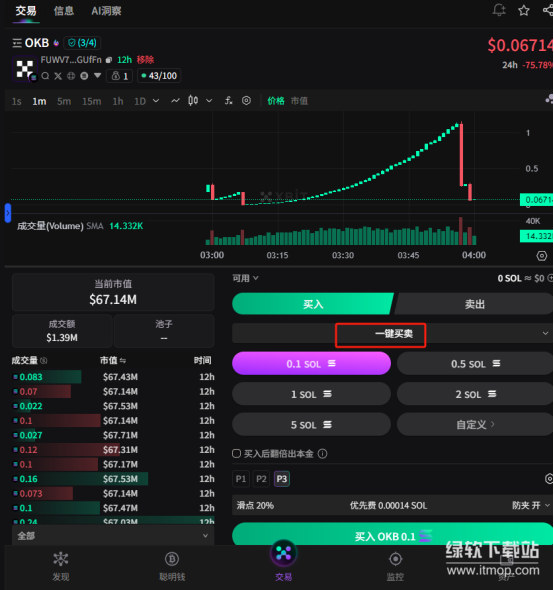This screenshot has width=554, height=590.
Task: Select preset P1
Action: (x=241, y=479)
